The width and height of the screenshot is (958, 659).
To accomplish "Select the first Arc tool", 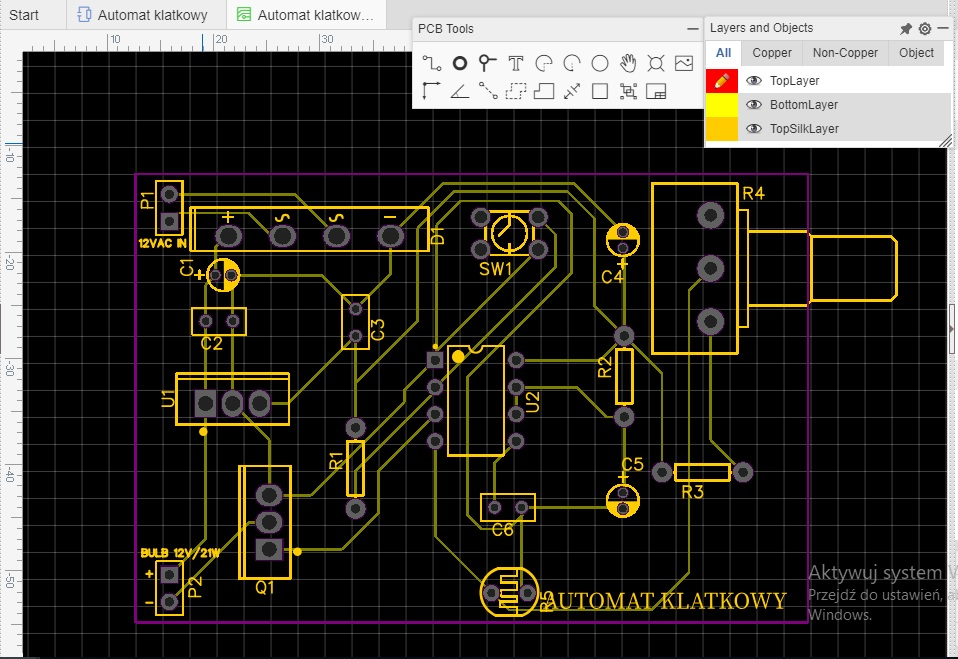I will click(x=544, y=63).
